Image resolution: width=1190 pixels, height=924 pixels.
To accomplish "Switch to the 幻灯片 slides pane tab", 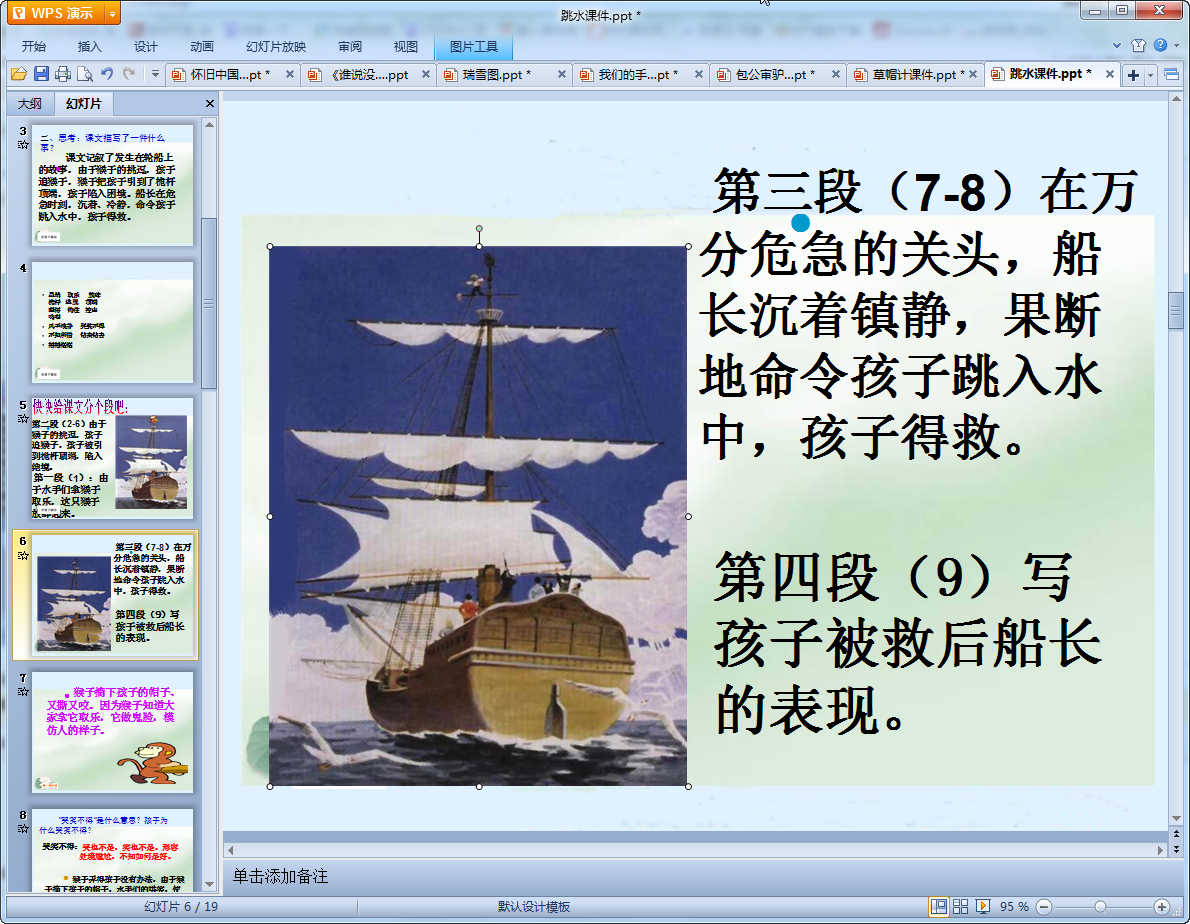I will coord(83,103).
